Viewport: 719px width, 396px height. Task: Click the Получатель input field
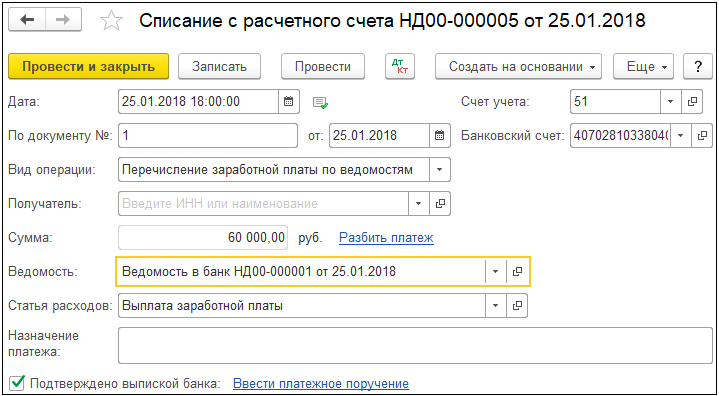pyautogui.click(x=263, y=204)
